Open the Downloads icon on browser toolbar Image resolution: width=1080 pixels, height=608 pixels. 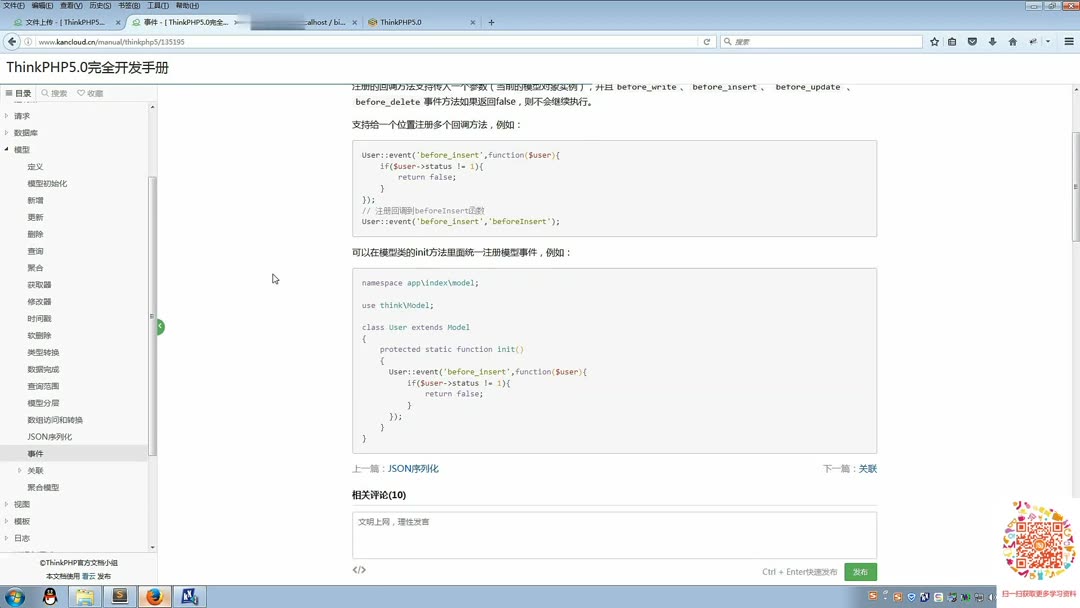(993, 41)
